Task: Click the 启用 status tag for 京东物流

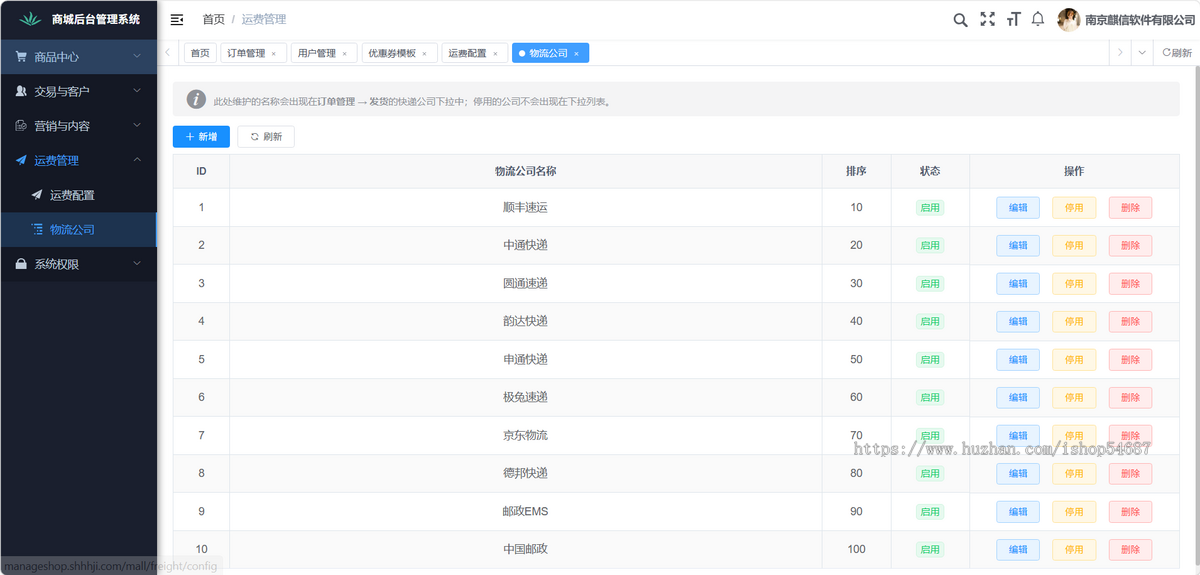Action: point(930,435)
